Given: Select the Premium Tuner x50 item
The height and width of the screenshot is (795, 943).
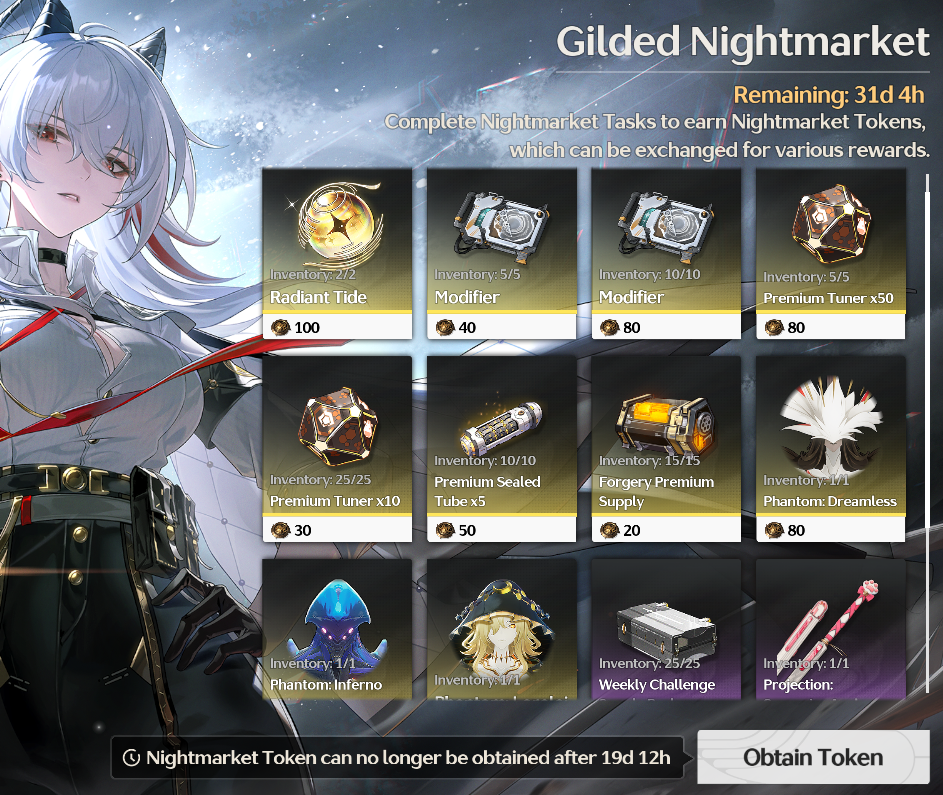Looking at the screenshot, I should coord(831,253).
